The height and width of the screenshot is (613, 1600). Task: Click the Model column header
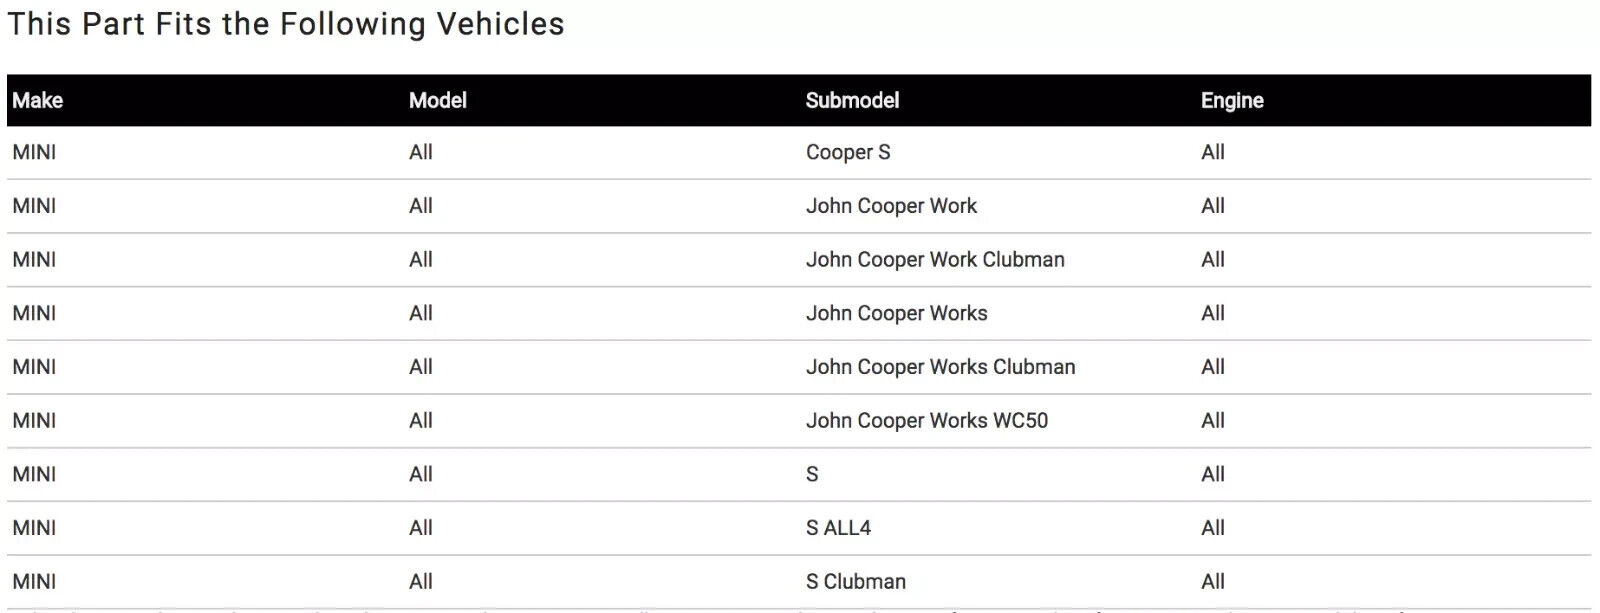pos(438,100)
